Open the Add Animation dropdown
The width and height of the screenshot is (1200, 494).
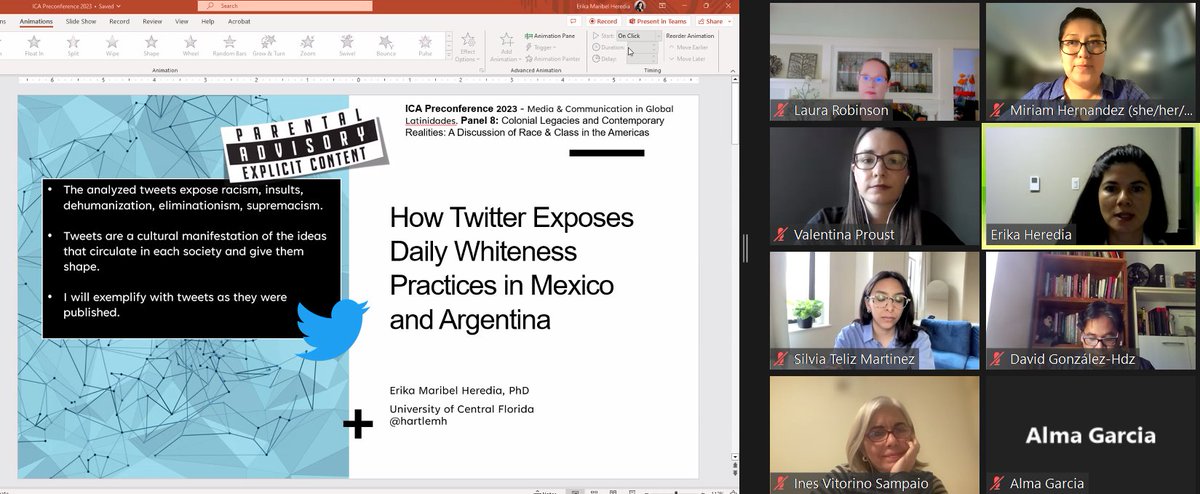(504, 47)
